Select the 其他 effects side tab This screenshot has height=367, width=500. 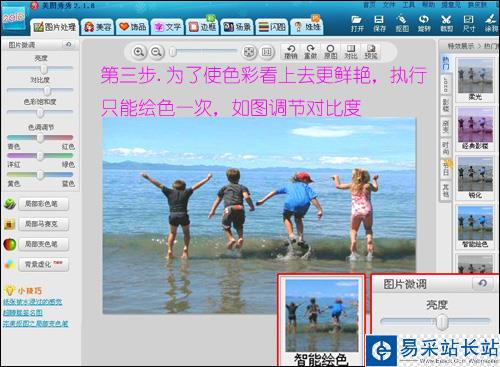(446, 190)
